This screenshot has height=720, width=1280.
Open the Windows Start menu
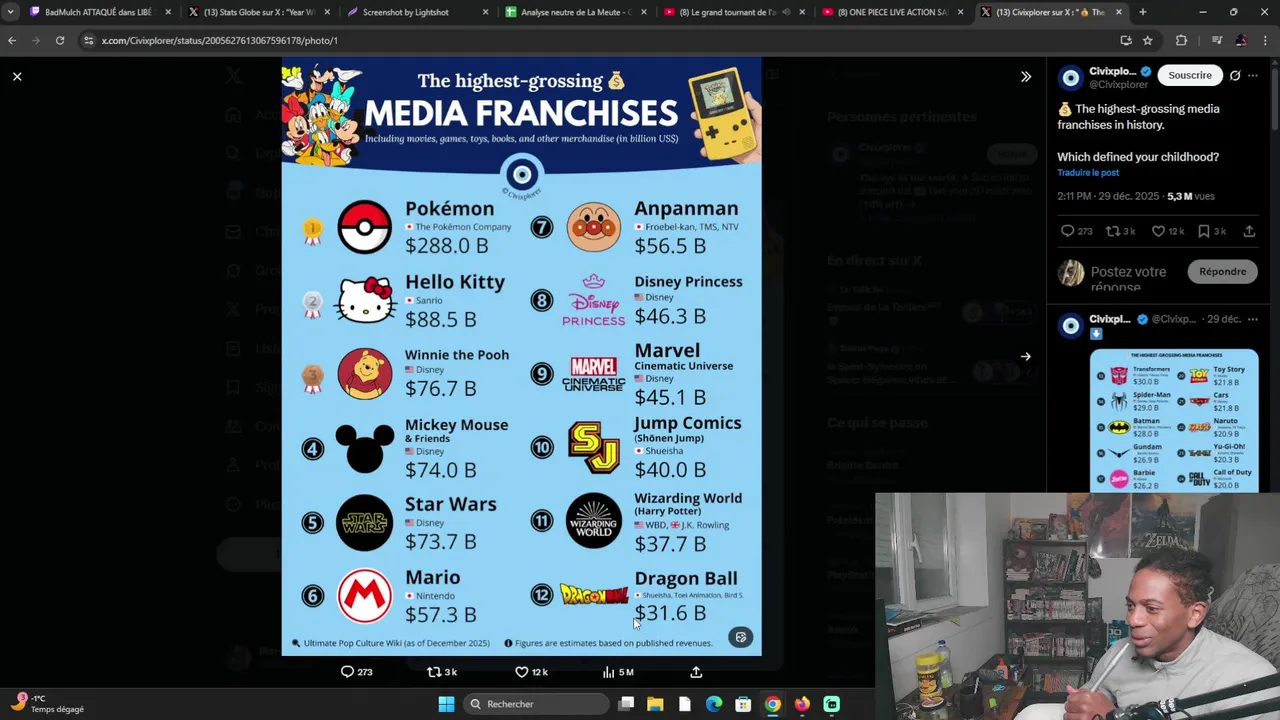click(446, 704)
